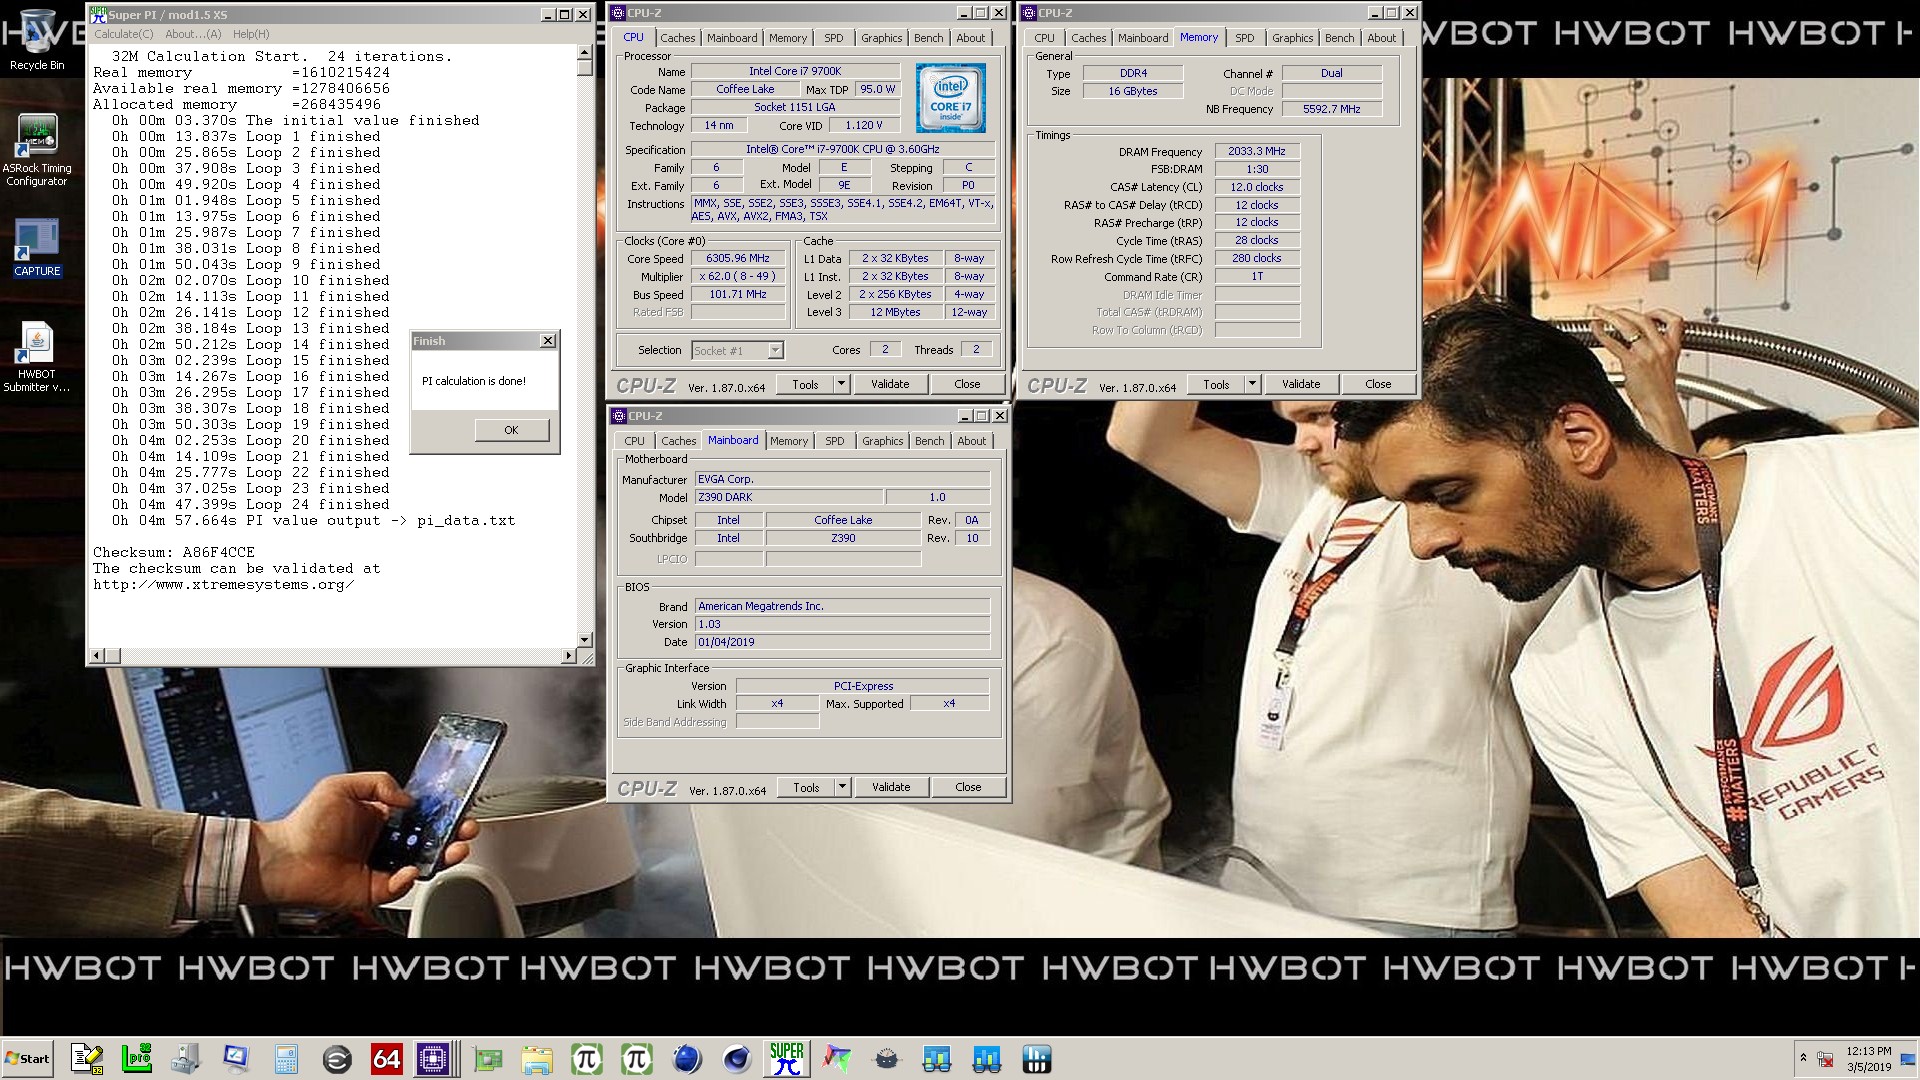The height and width of the screenshot is (1080, 1920).
Task: Click Super PI horizontal scrollbar right arrow
Action: [568, 656]
